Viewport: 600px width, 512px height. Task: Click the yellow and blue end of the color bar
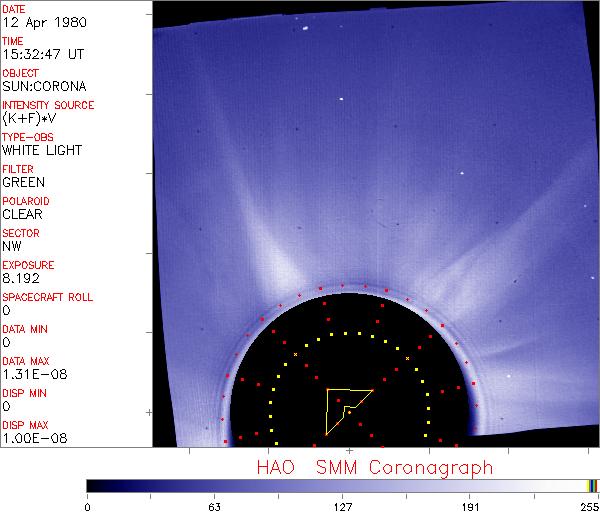(x=592, y=485)
